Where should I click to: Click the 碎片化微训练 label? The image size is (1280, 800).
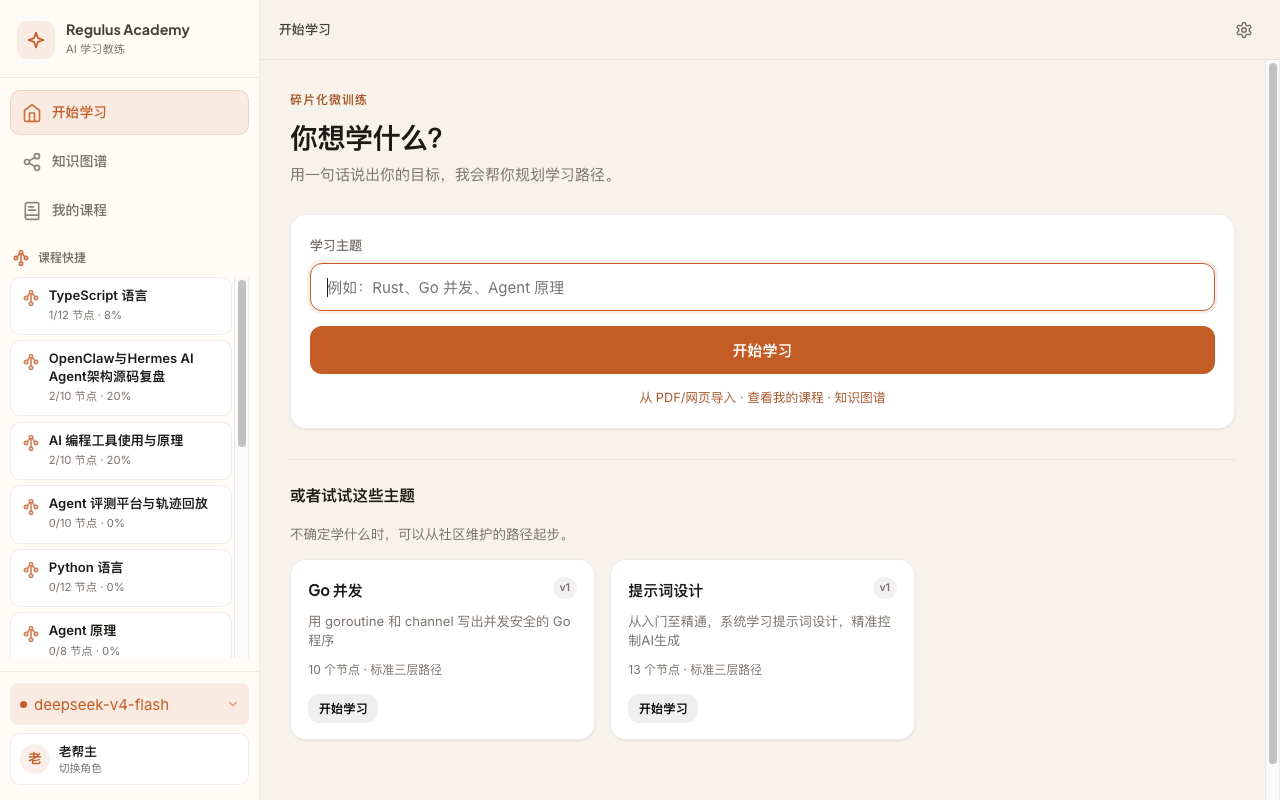pos(329,100)
